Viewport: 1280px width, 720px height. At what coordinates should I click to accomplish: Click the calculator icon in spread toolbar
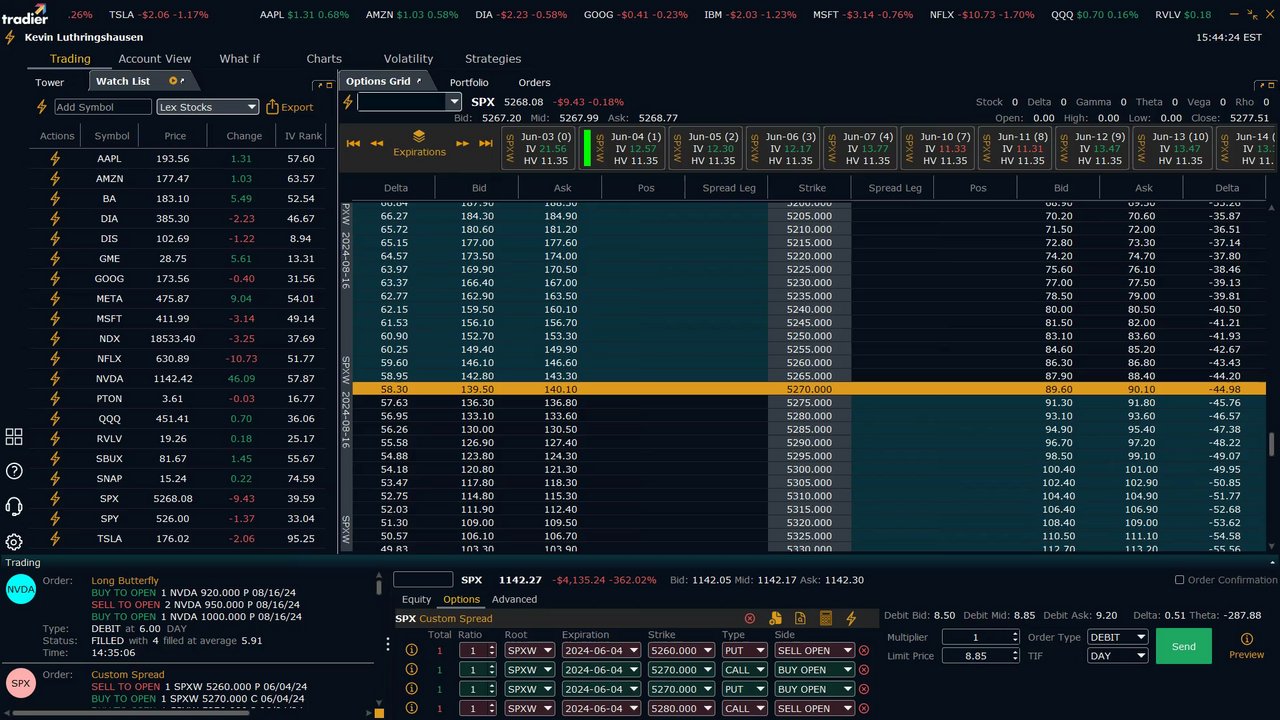tap(826, 619)
